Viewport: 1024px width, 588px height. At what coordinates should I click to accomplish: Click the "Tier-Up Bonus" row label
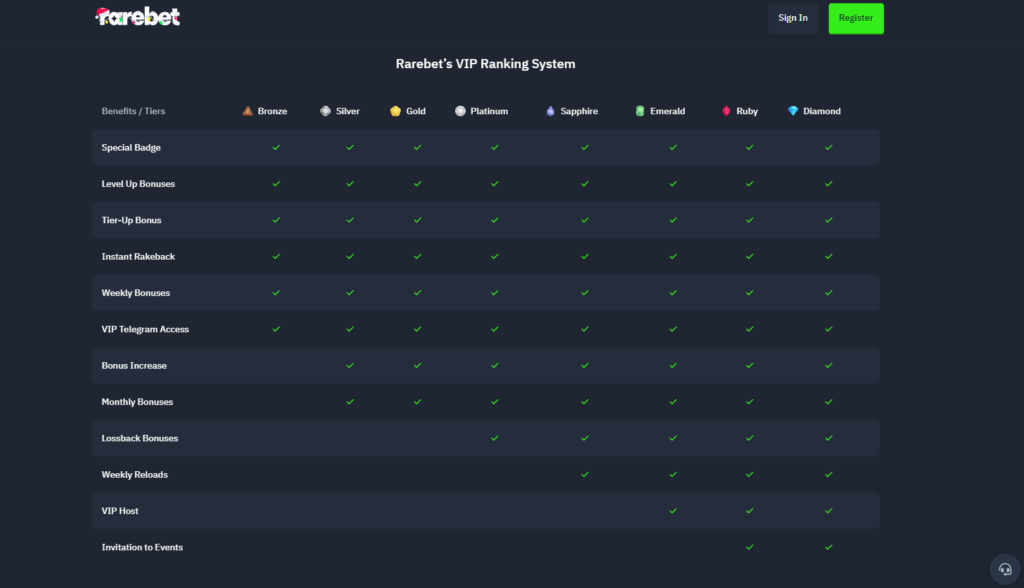(131, 220)
